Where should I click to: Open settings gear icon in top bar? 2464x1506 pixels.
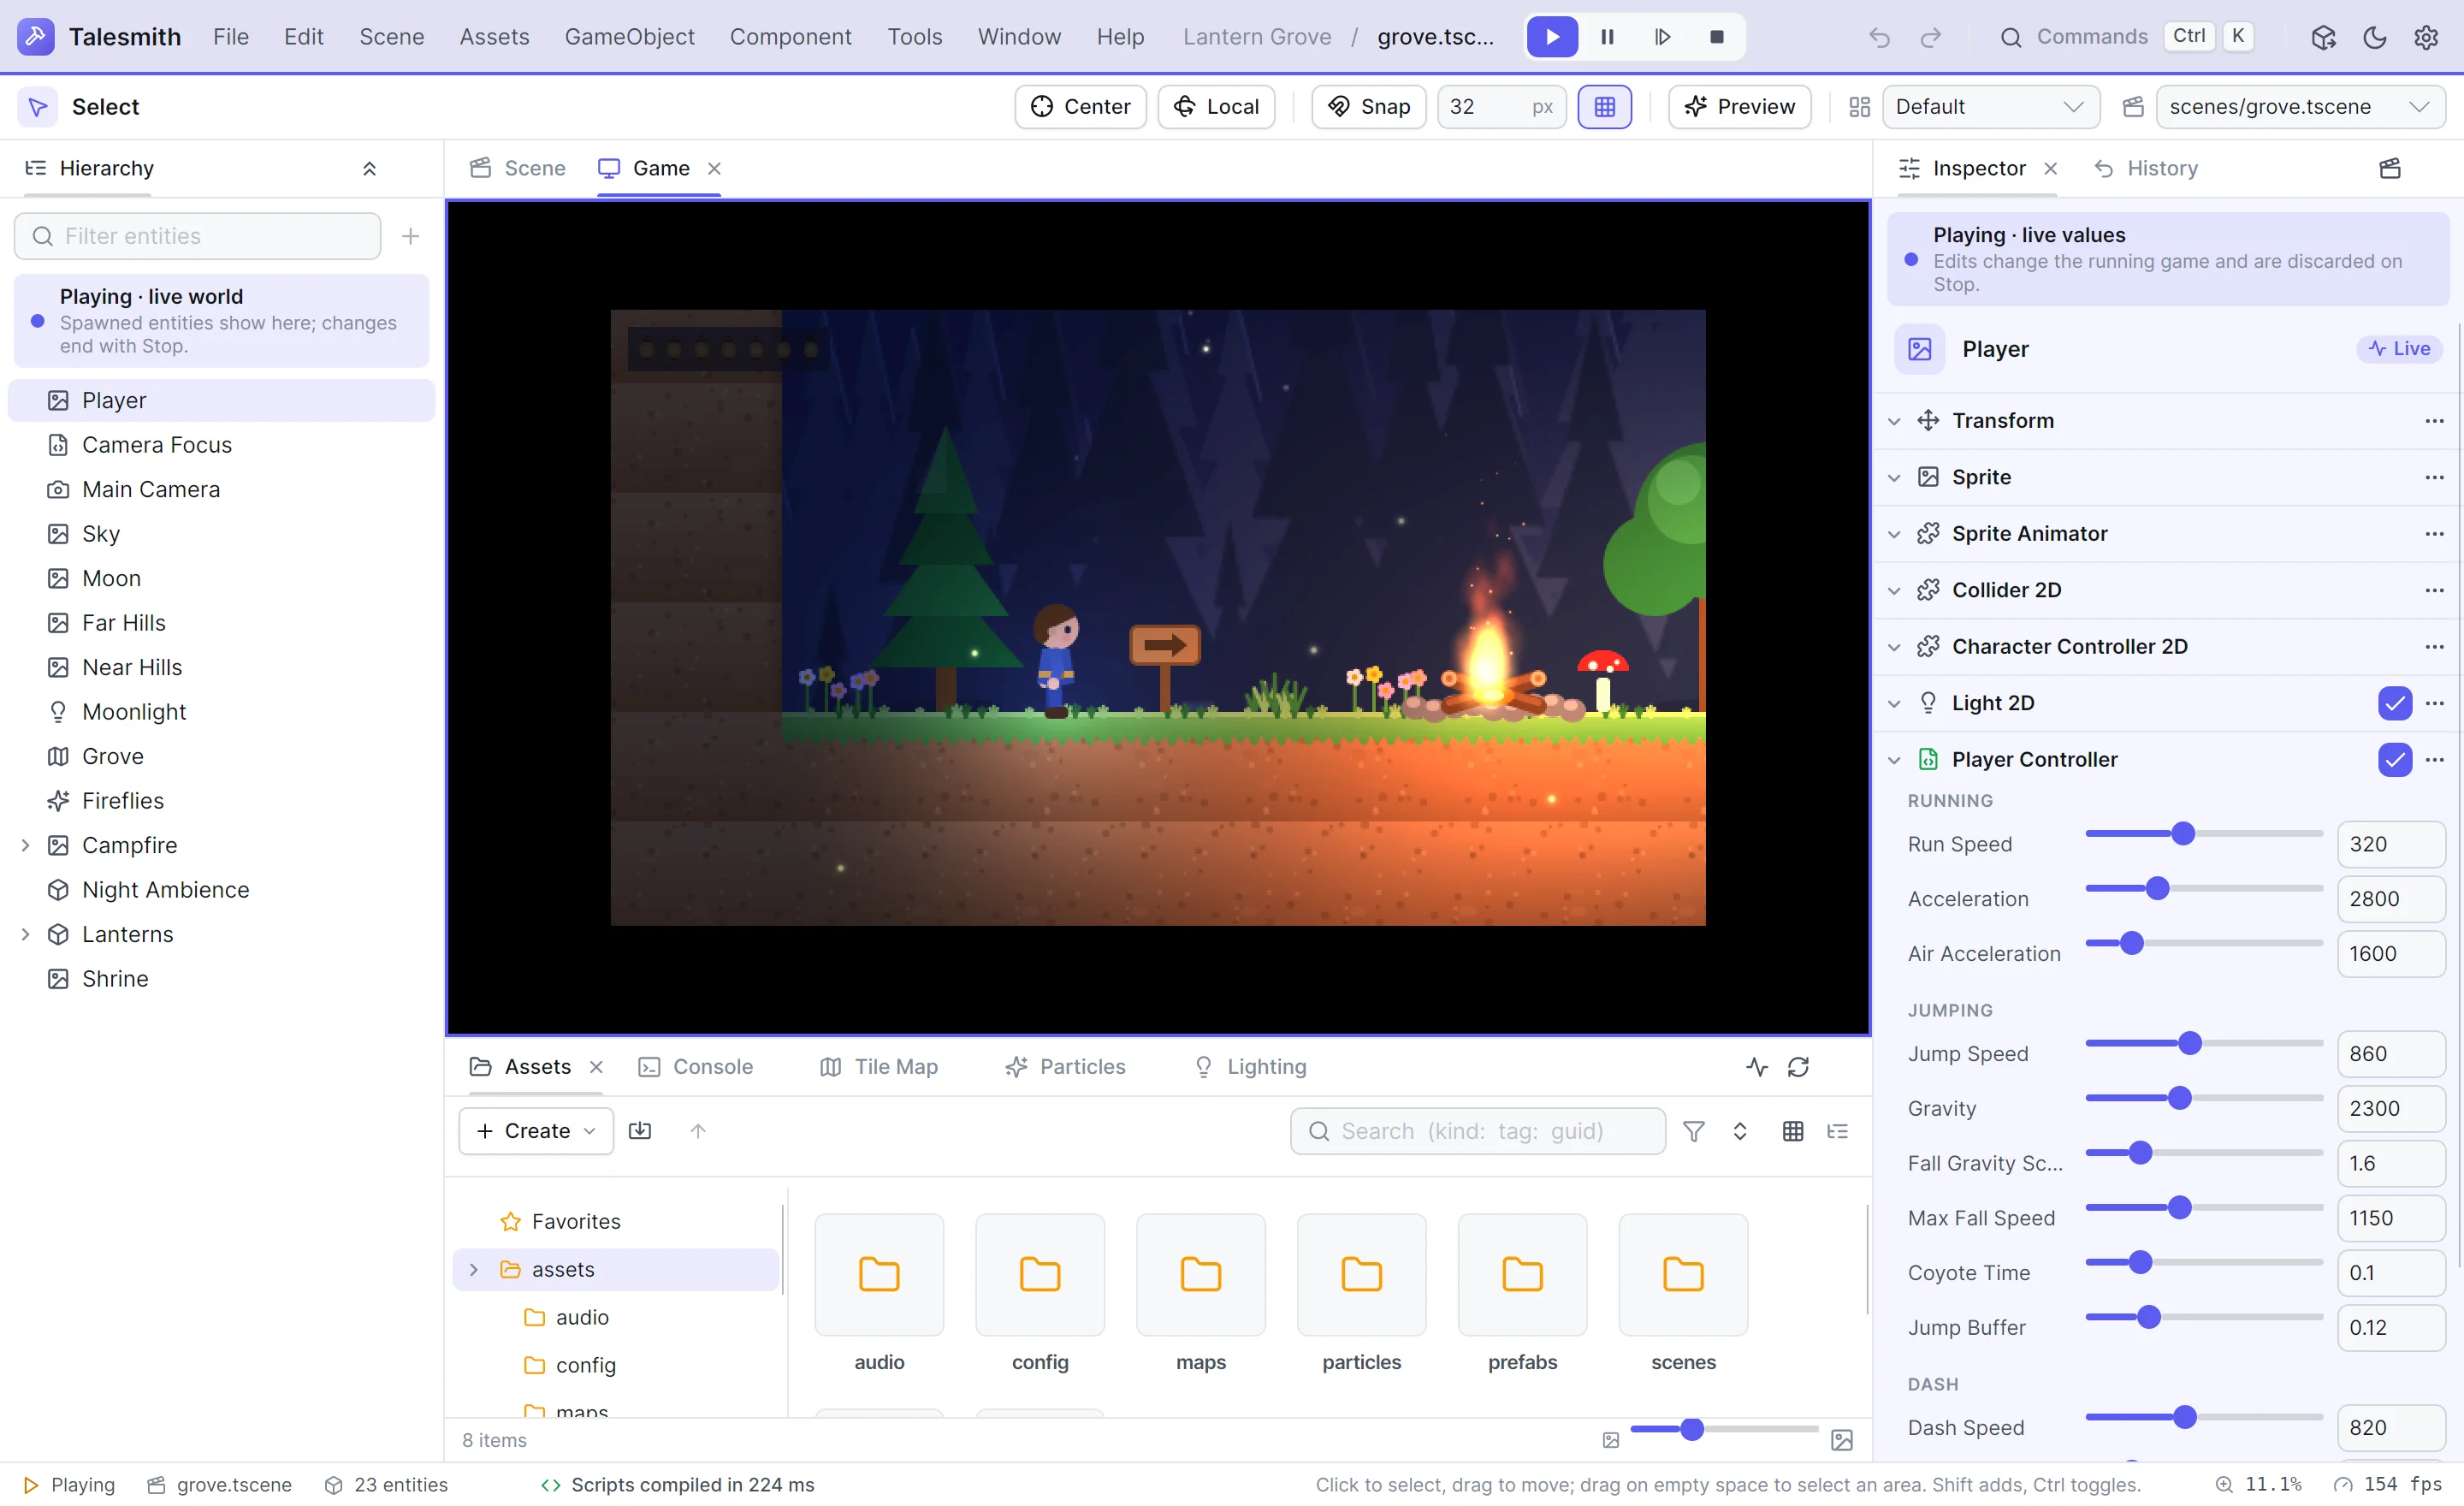click(x=2426, y=38)
